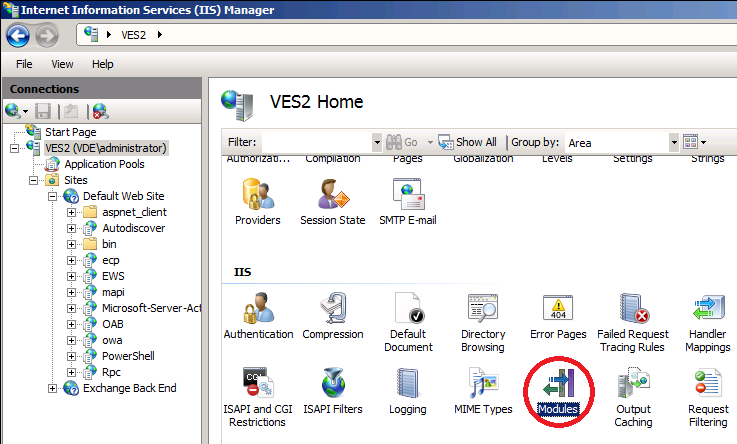Open the Default Document feature
Image resolution: width=737 pixels, height=444 pixels.
[x=408, y=322]
